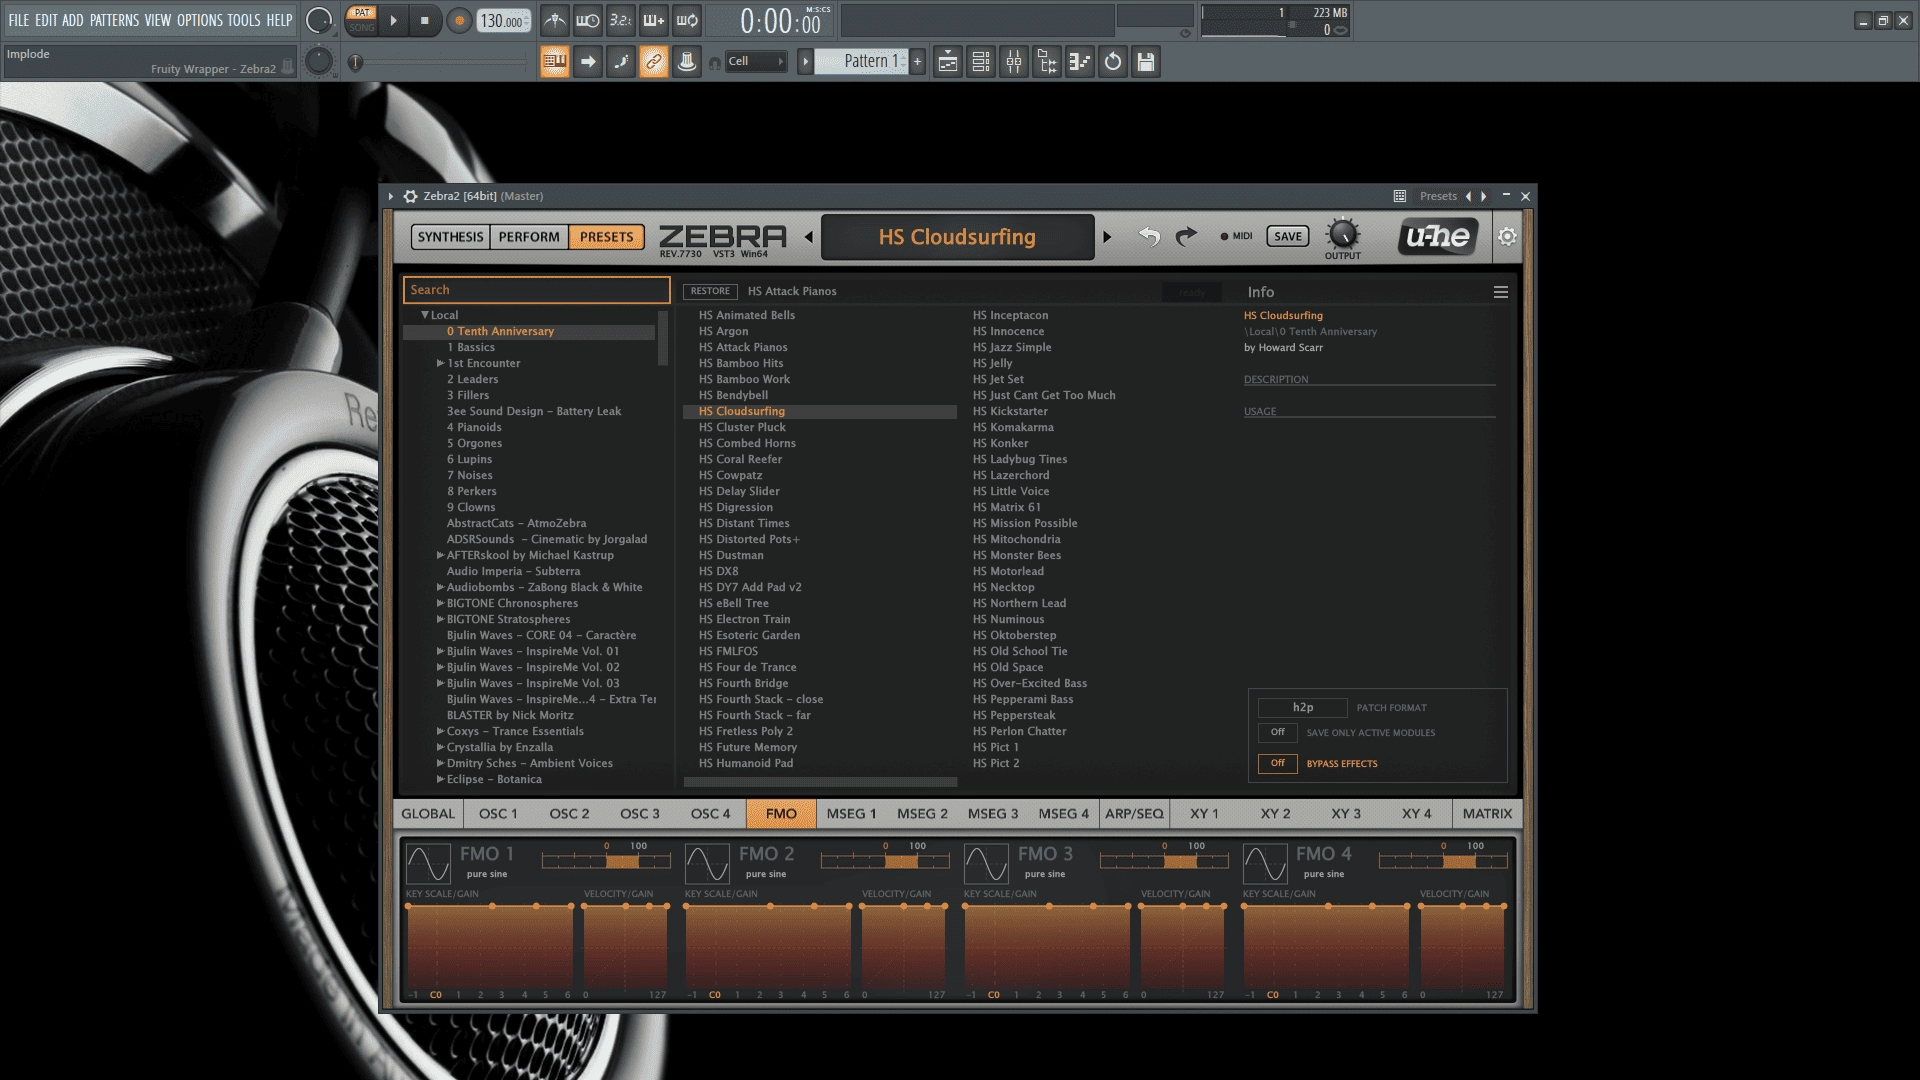This screenshot has width=1920, height=1080.
Task: Switch to the PERFORM tab
Action: coord(529,237)
